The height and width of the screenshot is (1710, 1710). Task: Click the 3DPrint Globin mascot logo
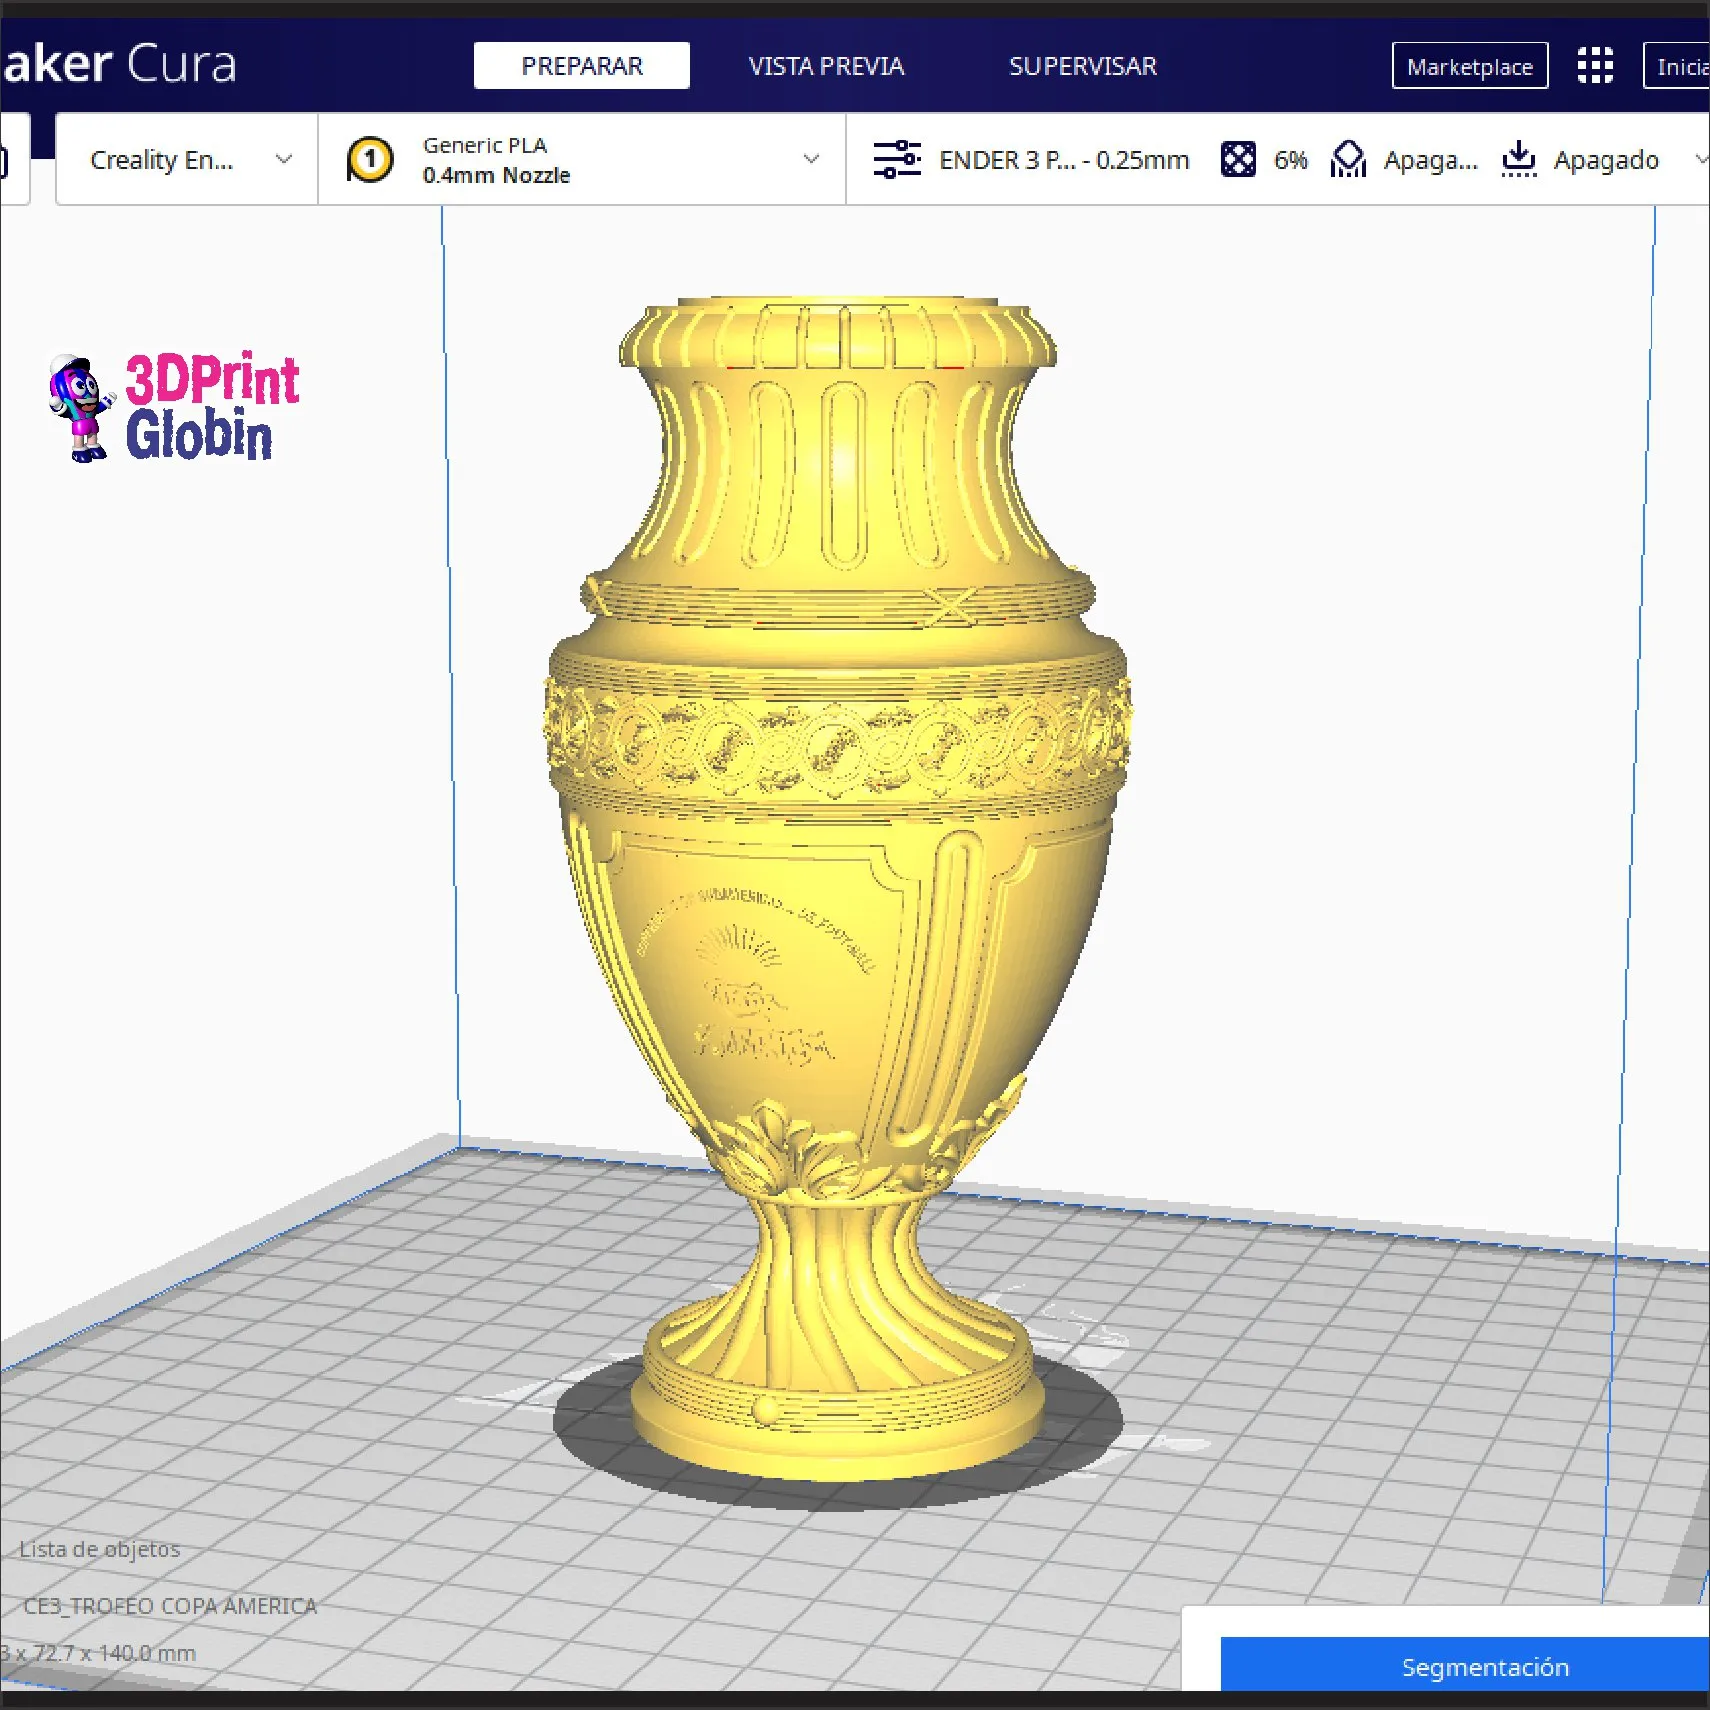[80, 408]
